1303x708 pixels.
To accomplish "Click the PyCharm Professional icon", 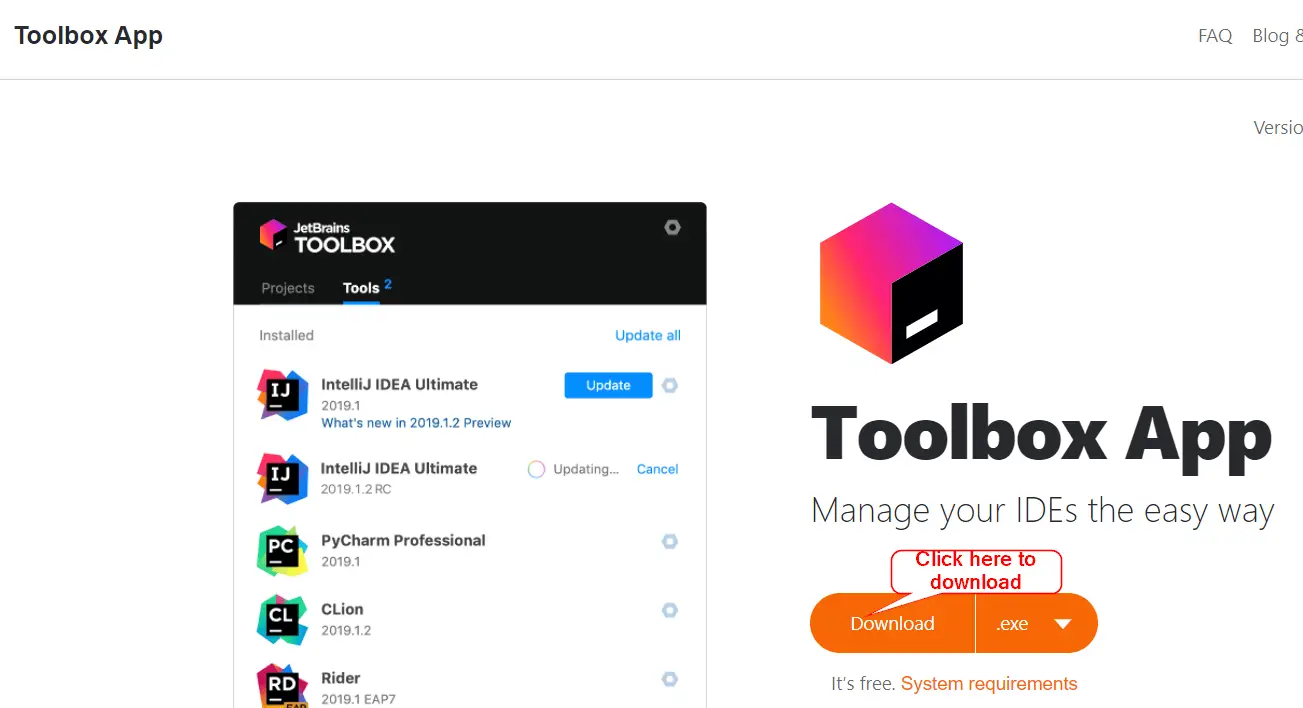I will (x=282, y=551).
